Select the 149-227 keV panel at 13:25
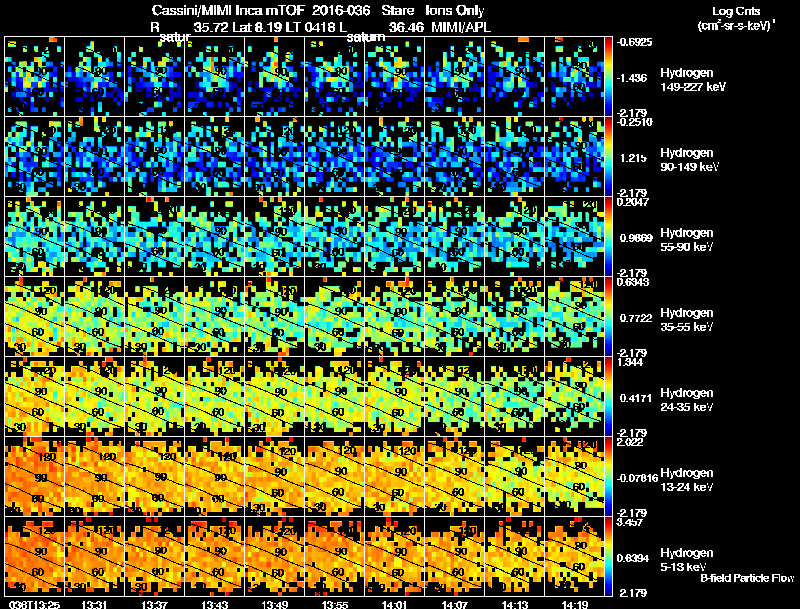The width and height of the screenshot is (800, 609). pyautogui.click(x=35, y=77)
